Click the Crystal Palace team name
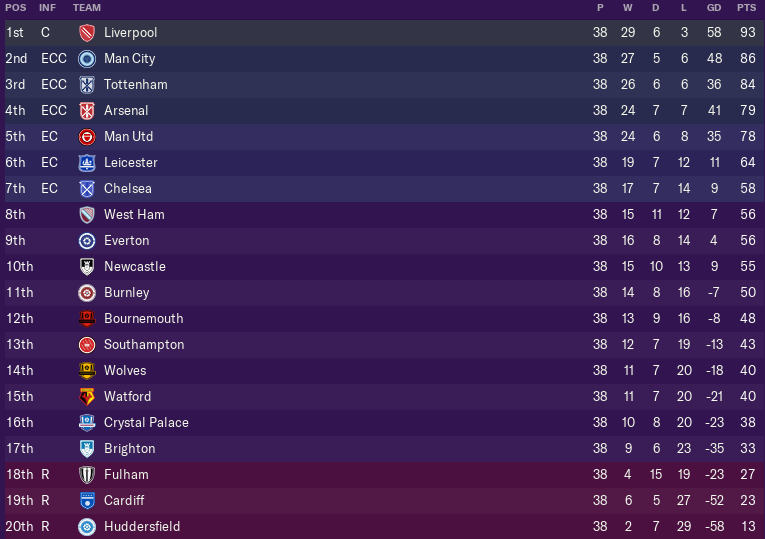Image resolution: width=765 pixels, height=539 pixels. 146,422
